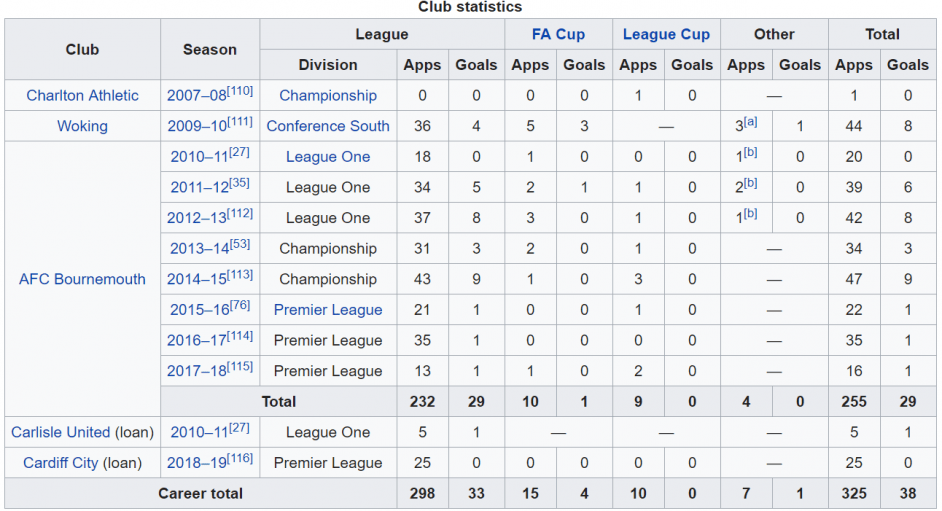Click the Premier League link for 2015–16

[x=328, y=310]
